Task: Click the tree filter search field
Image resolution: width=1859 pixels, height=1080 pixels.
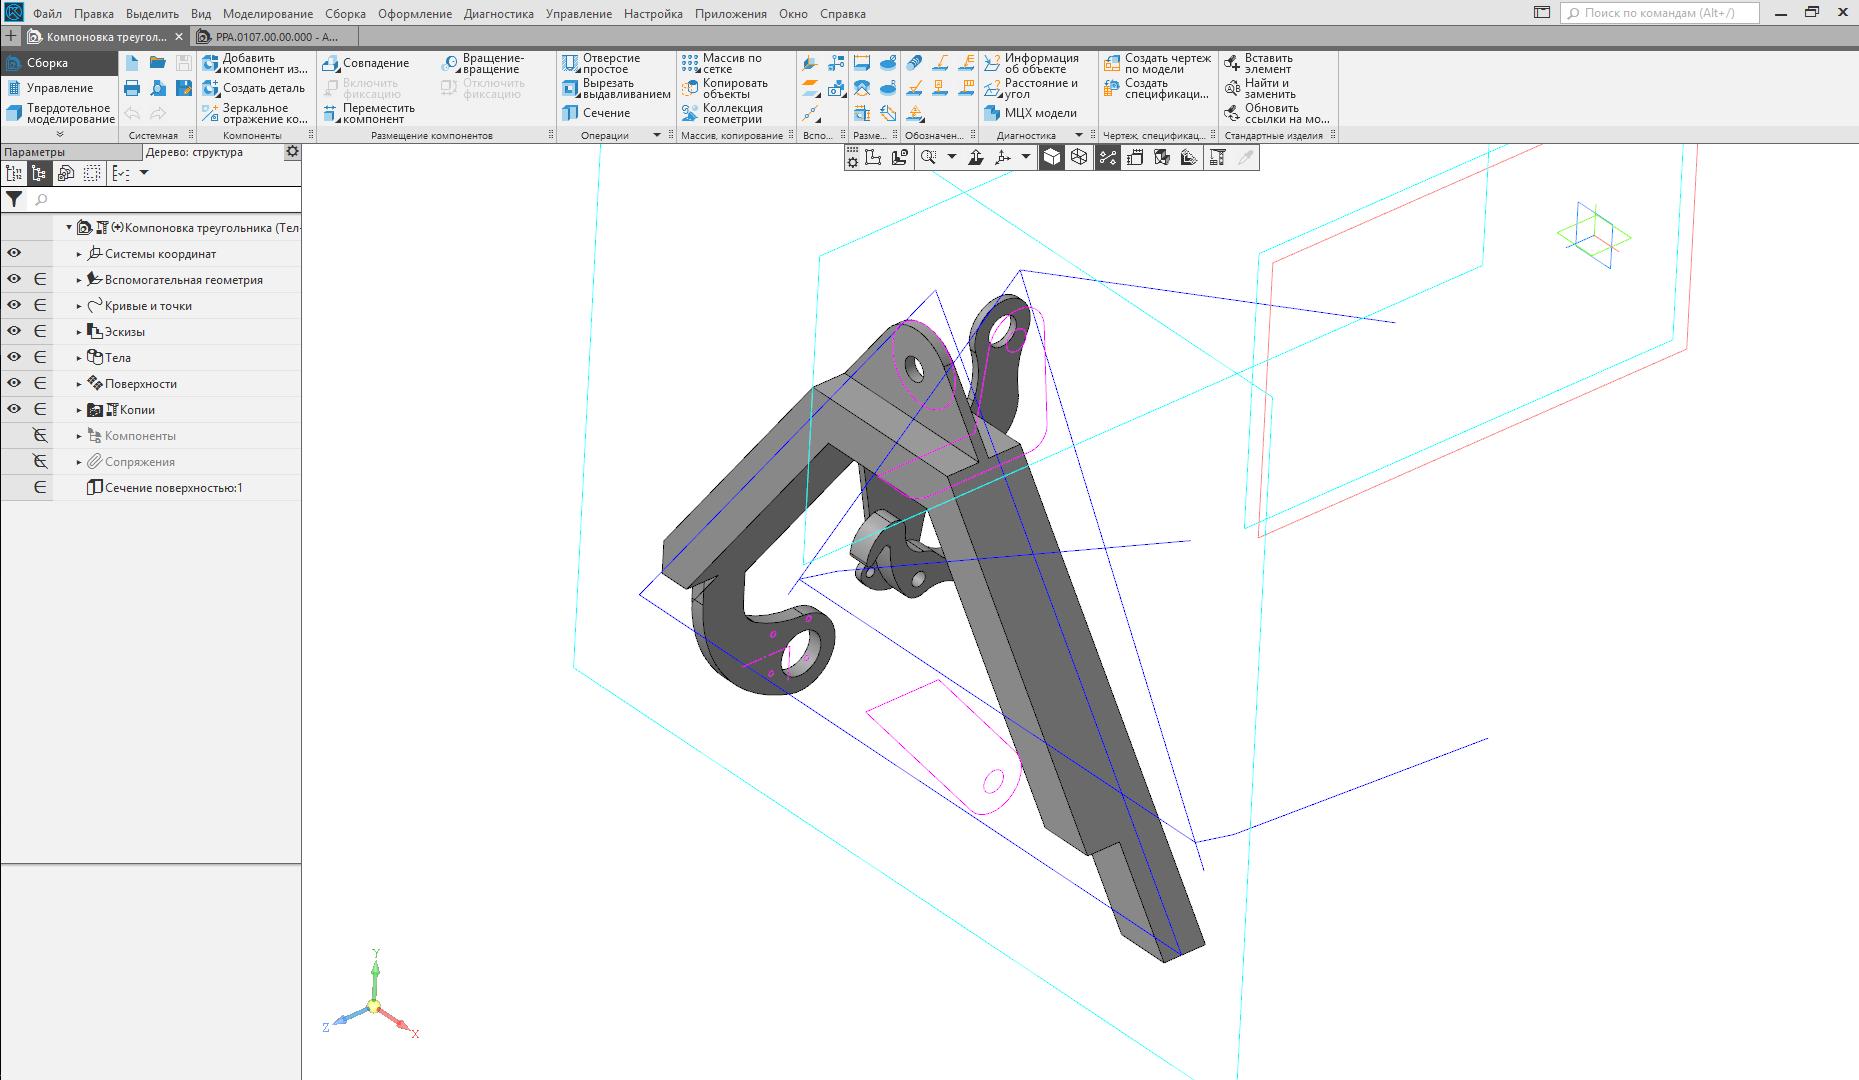Action: pos(165,200)
